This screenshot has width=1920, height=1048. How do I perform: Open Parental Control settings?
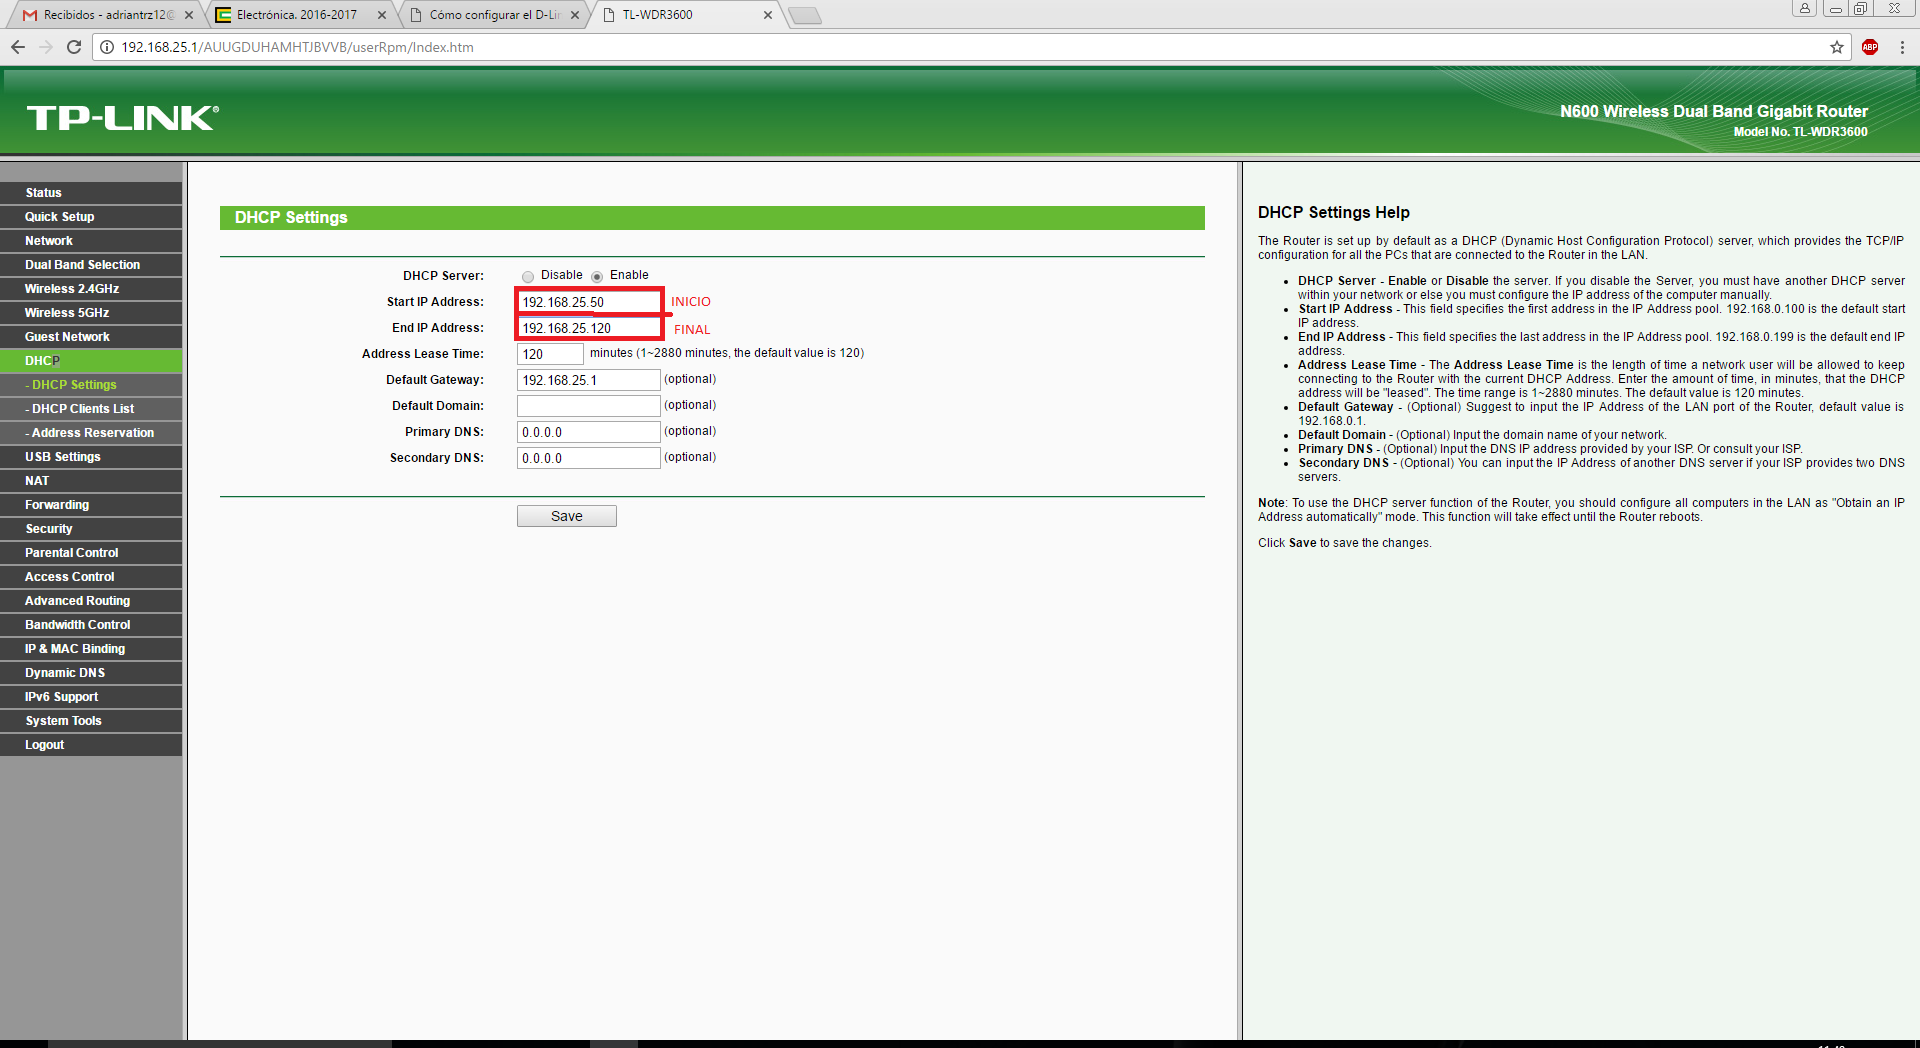tap(91, 553)
